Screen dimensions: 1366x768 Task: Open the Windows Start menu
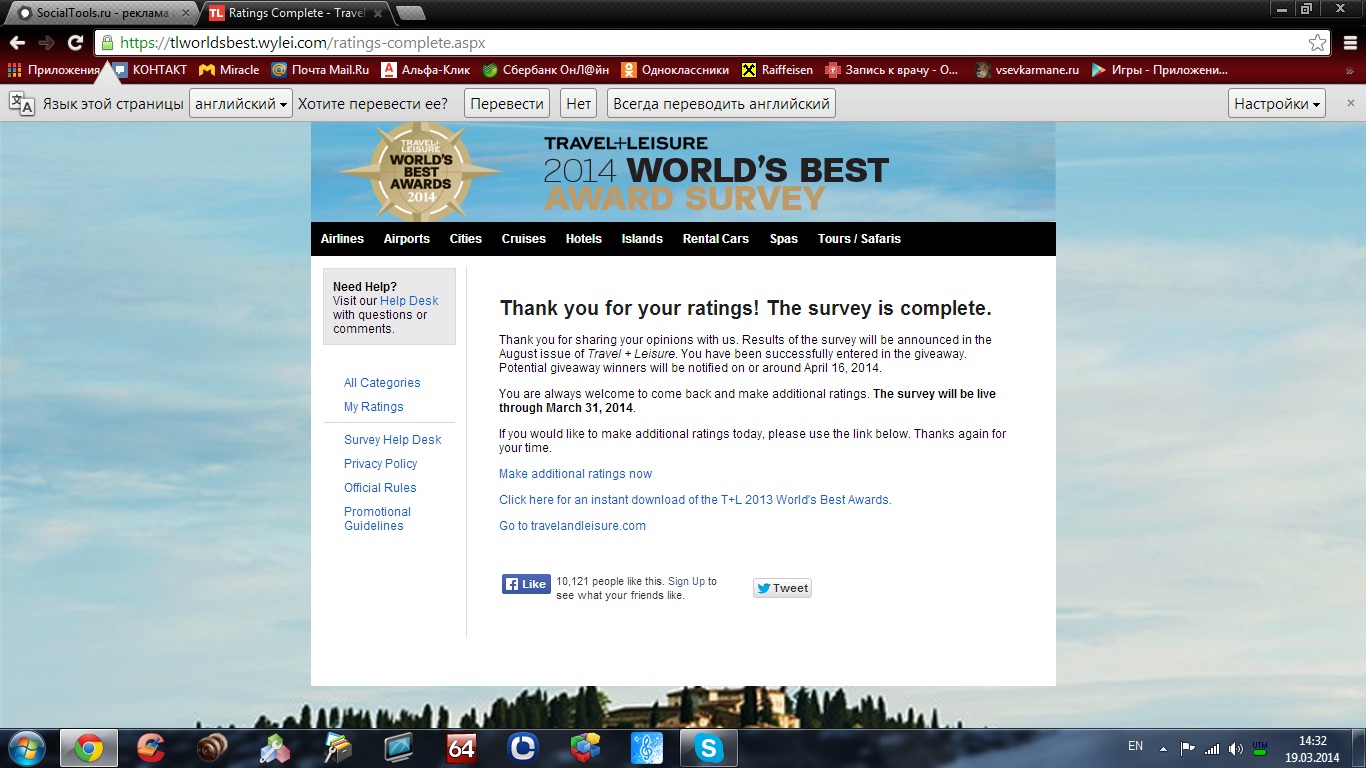point(26,748)
